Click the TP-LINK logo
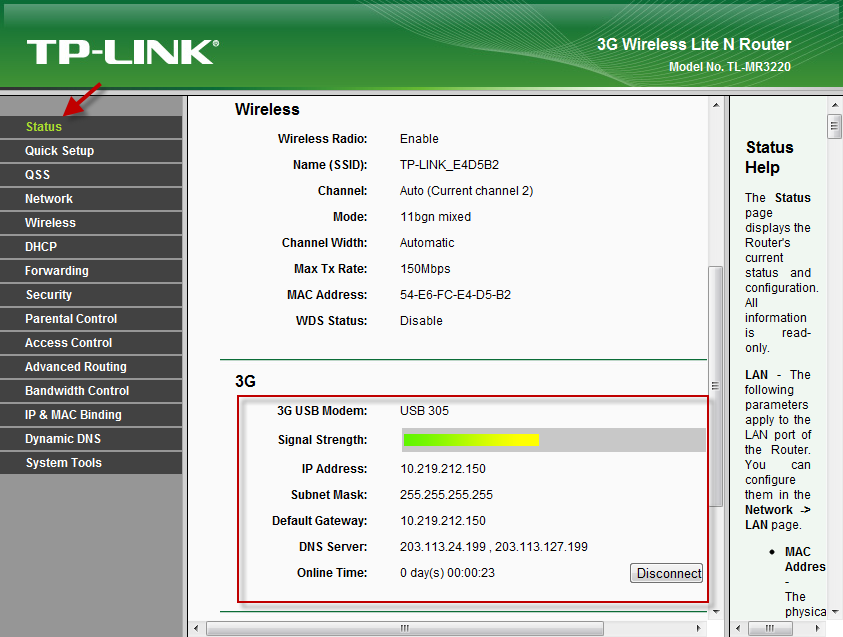Viewport: 843px width, 637px height. tap(123, 52)
